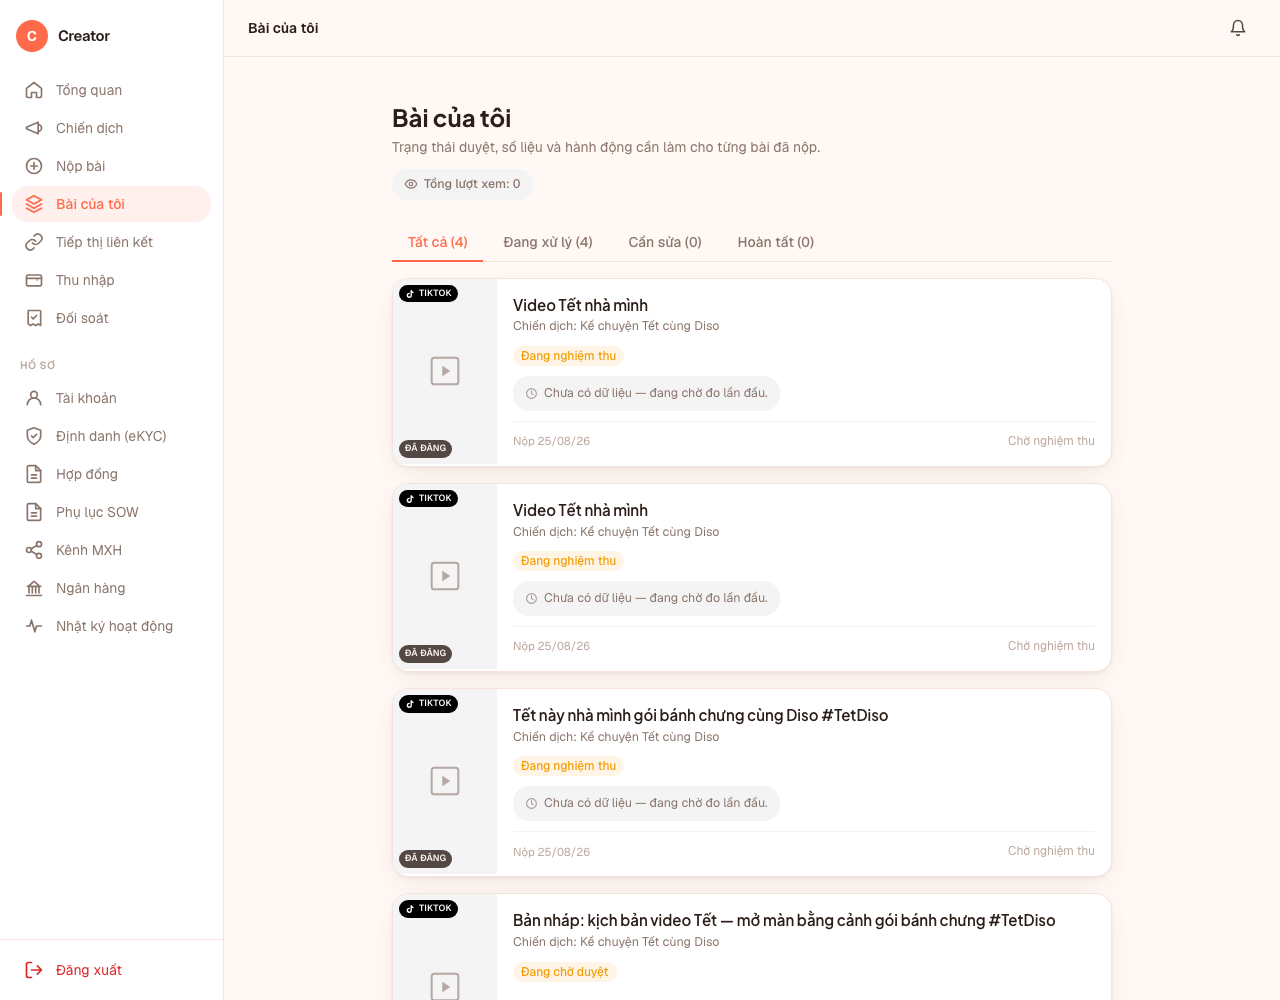Select the Hoàn tất (0) tab
Screen dimensions: 1280x1000
point(776,242)
